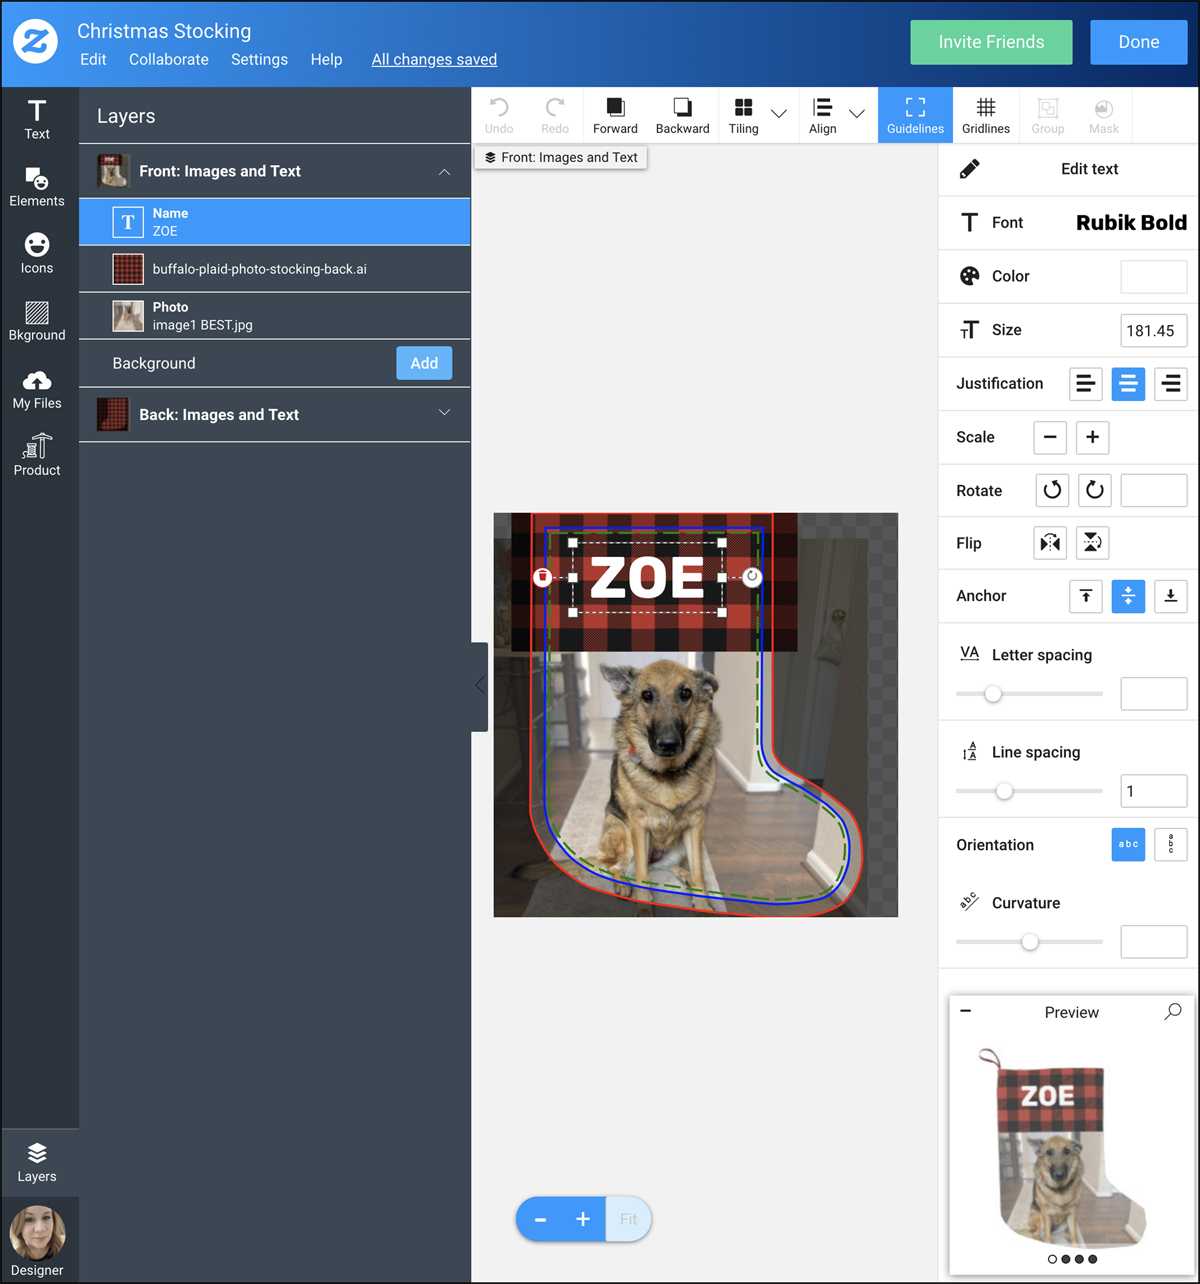The width and height of the screenshot is (1200, 1284).
Task: Open the Elements panel in sidebar
Action: (x=37, y=186)
